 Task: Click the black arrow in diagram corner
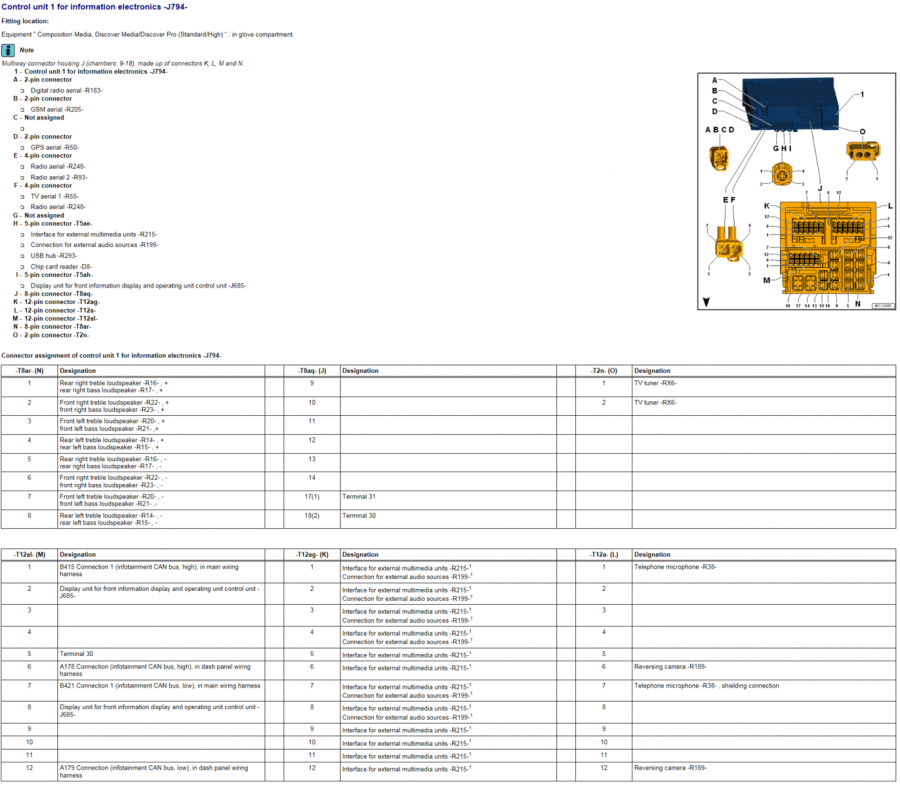708,302
